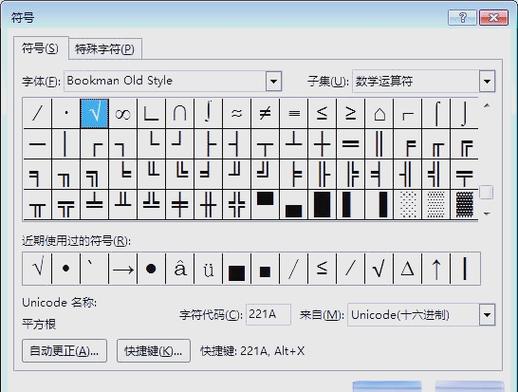Click the Unicode(十六进制) combo box
Image resolution: width=518 pixels, height=392 pixels.
(421, 315)
